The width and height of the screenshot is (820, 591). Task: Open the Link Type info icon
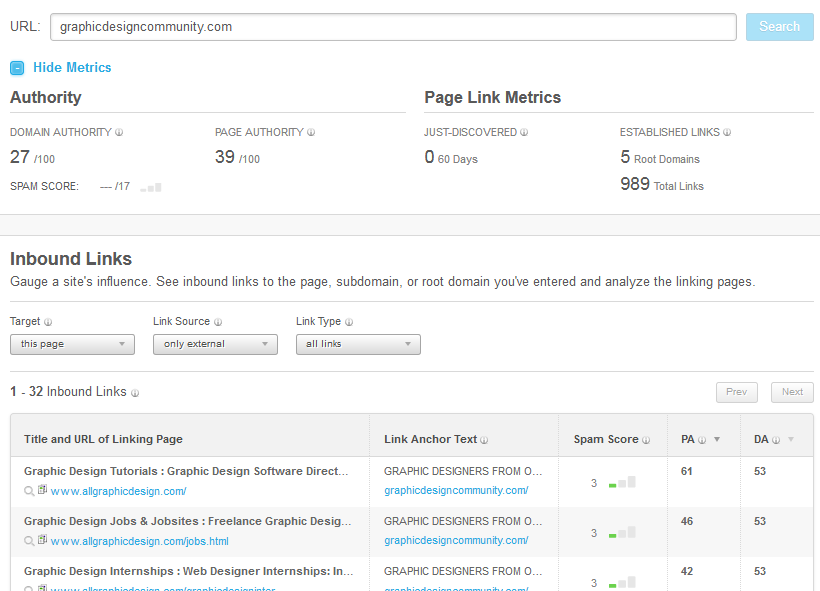tap(349, 322)
